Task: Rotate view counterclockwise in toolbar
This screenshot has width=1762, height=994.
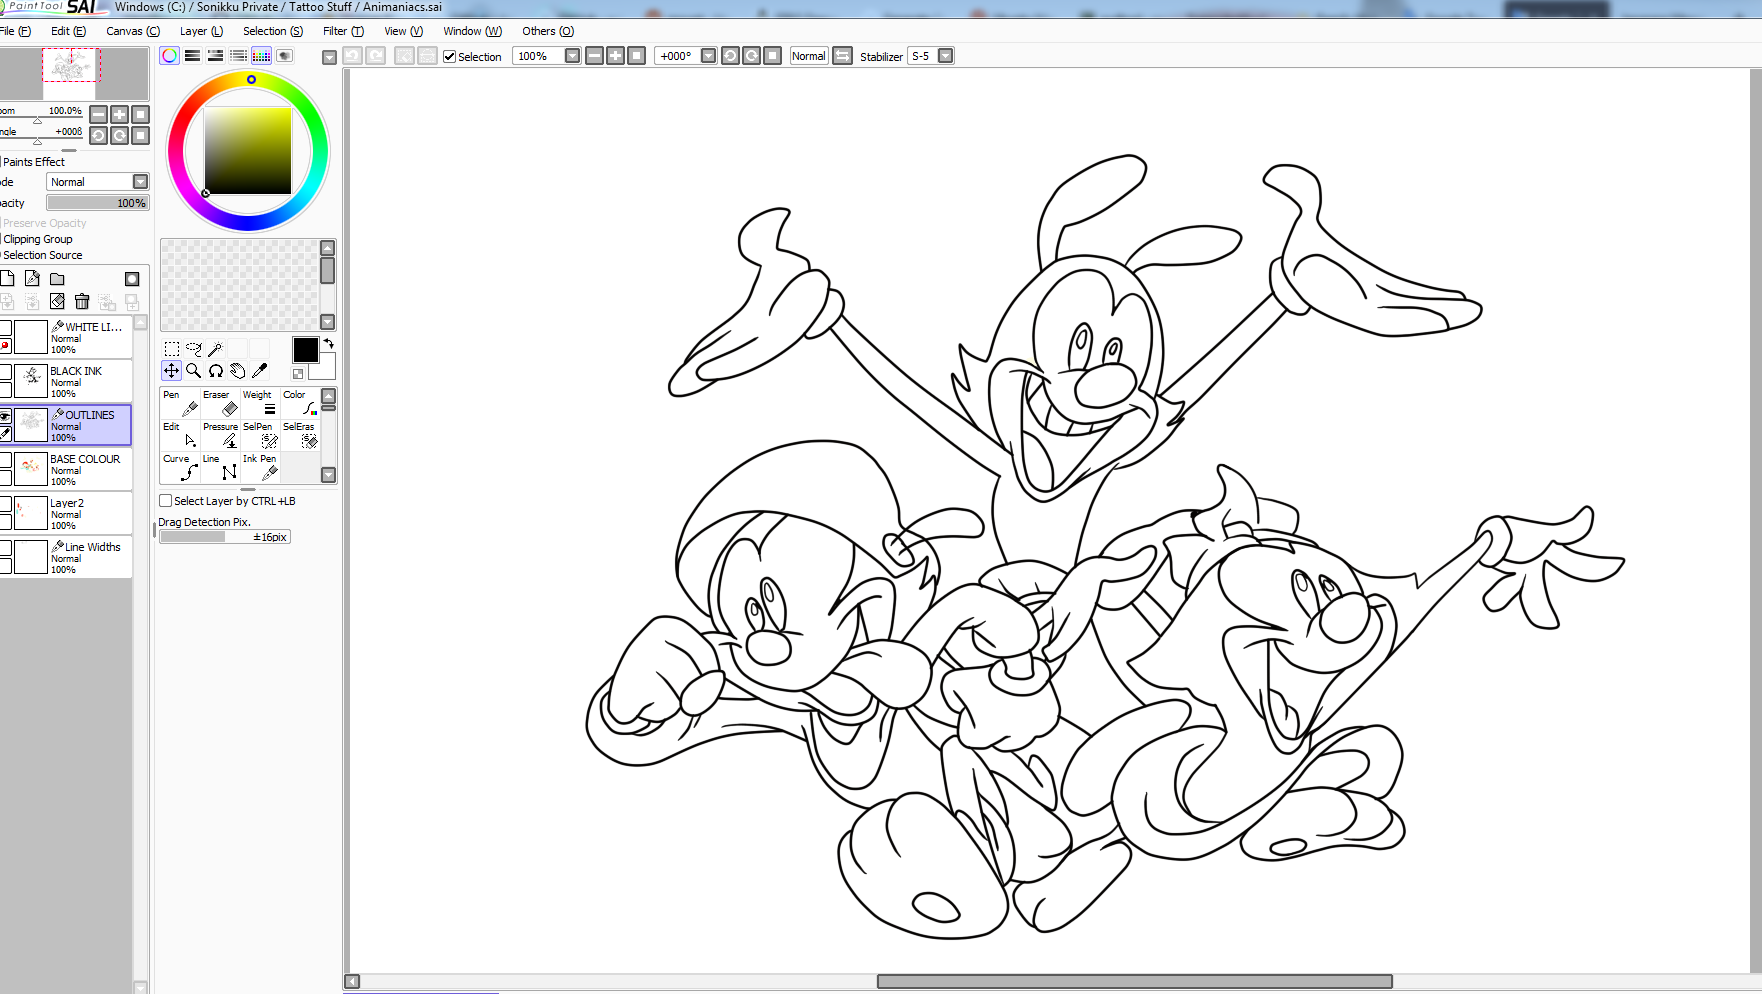Action: click(x=730, y=56)
